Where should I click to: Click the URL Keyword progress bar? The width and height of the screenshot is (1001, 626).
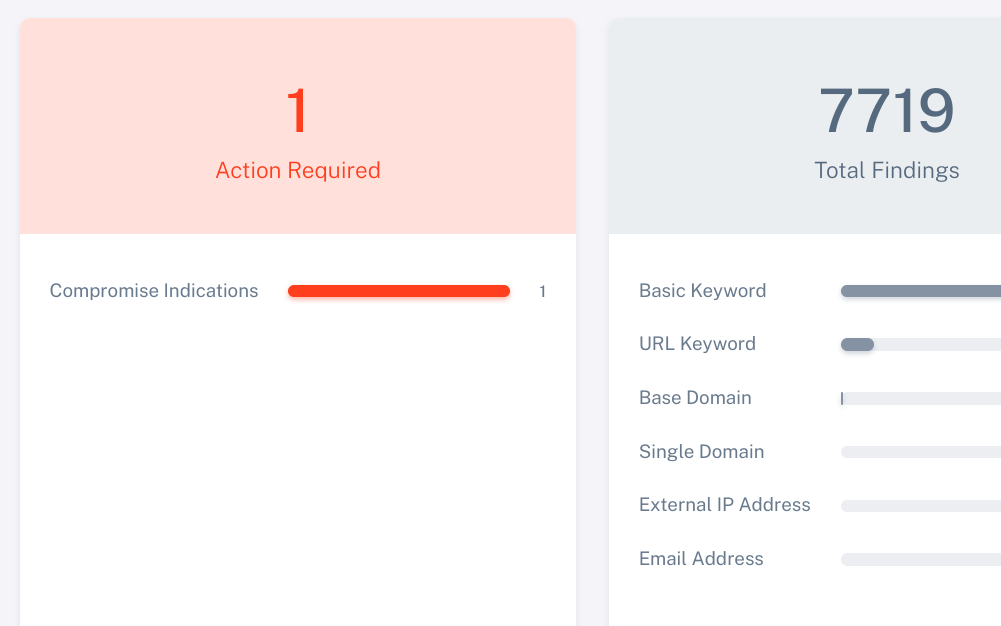[x=921, y=345]
